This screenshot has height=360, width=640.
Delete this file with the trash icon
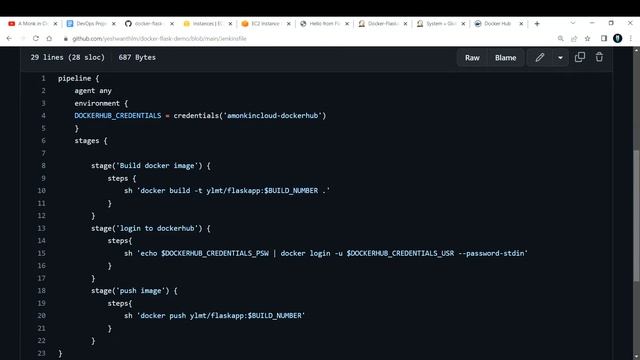click(x=599, y=58)
